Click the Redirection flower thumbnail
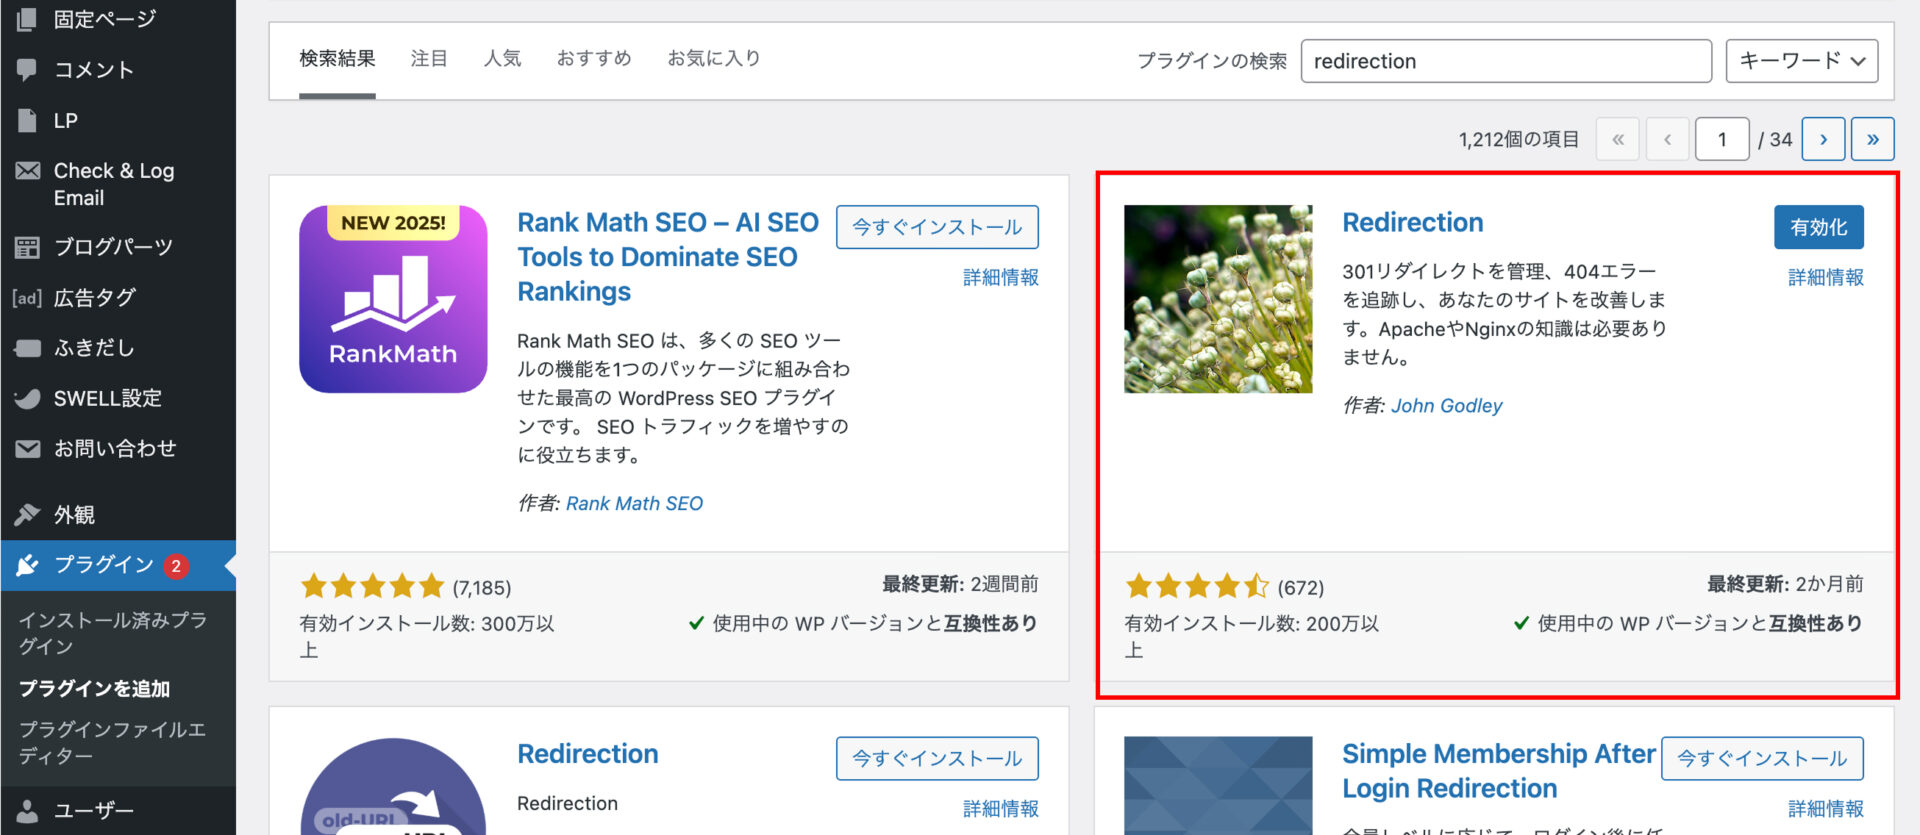 [1218, 299]
